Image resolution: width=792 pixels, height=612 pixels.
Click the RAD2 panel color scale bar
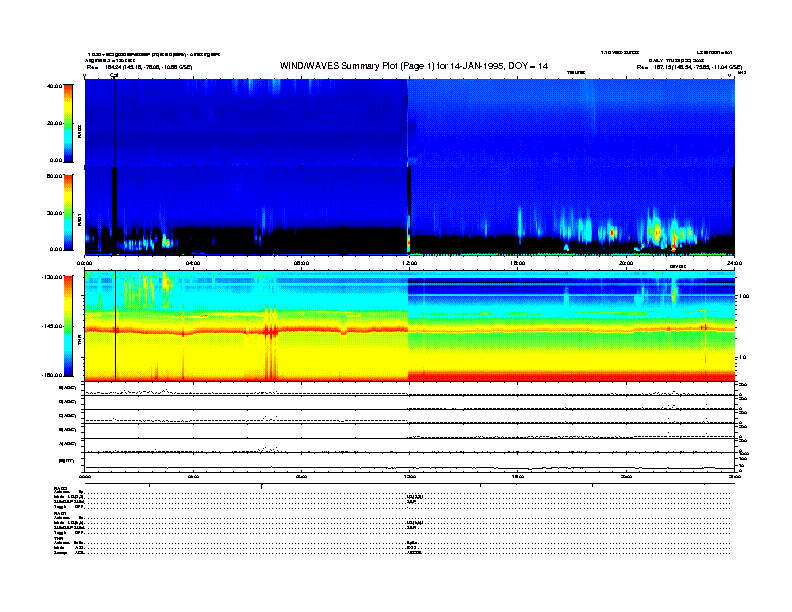pos(68,123)
